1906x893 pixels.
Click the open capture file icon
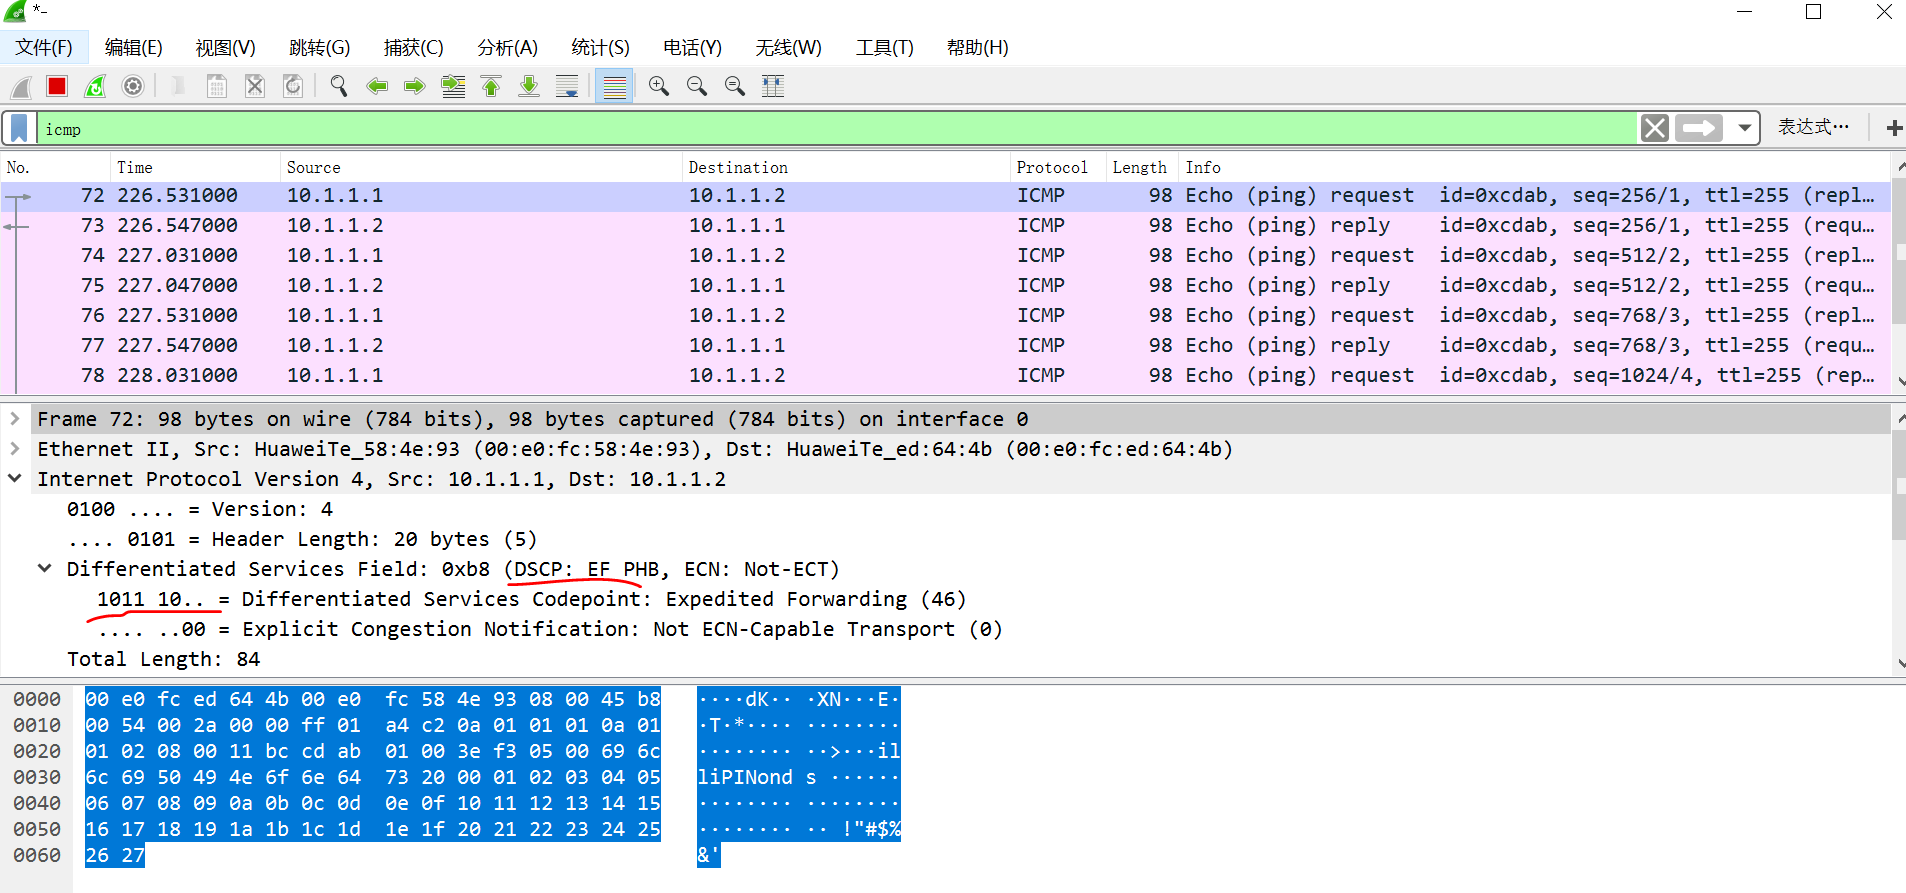click(x=178, y=87)
